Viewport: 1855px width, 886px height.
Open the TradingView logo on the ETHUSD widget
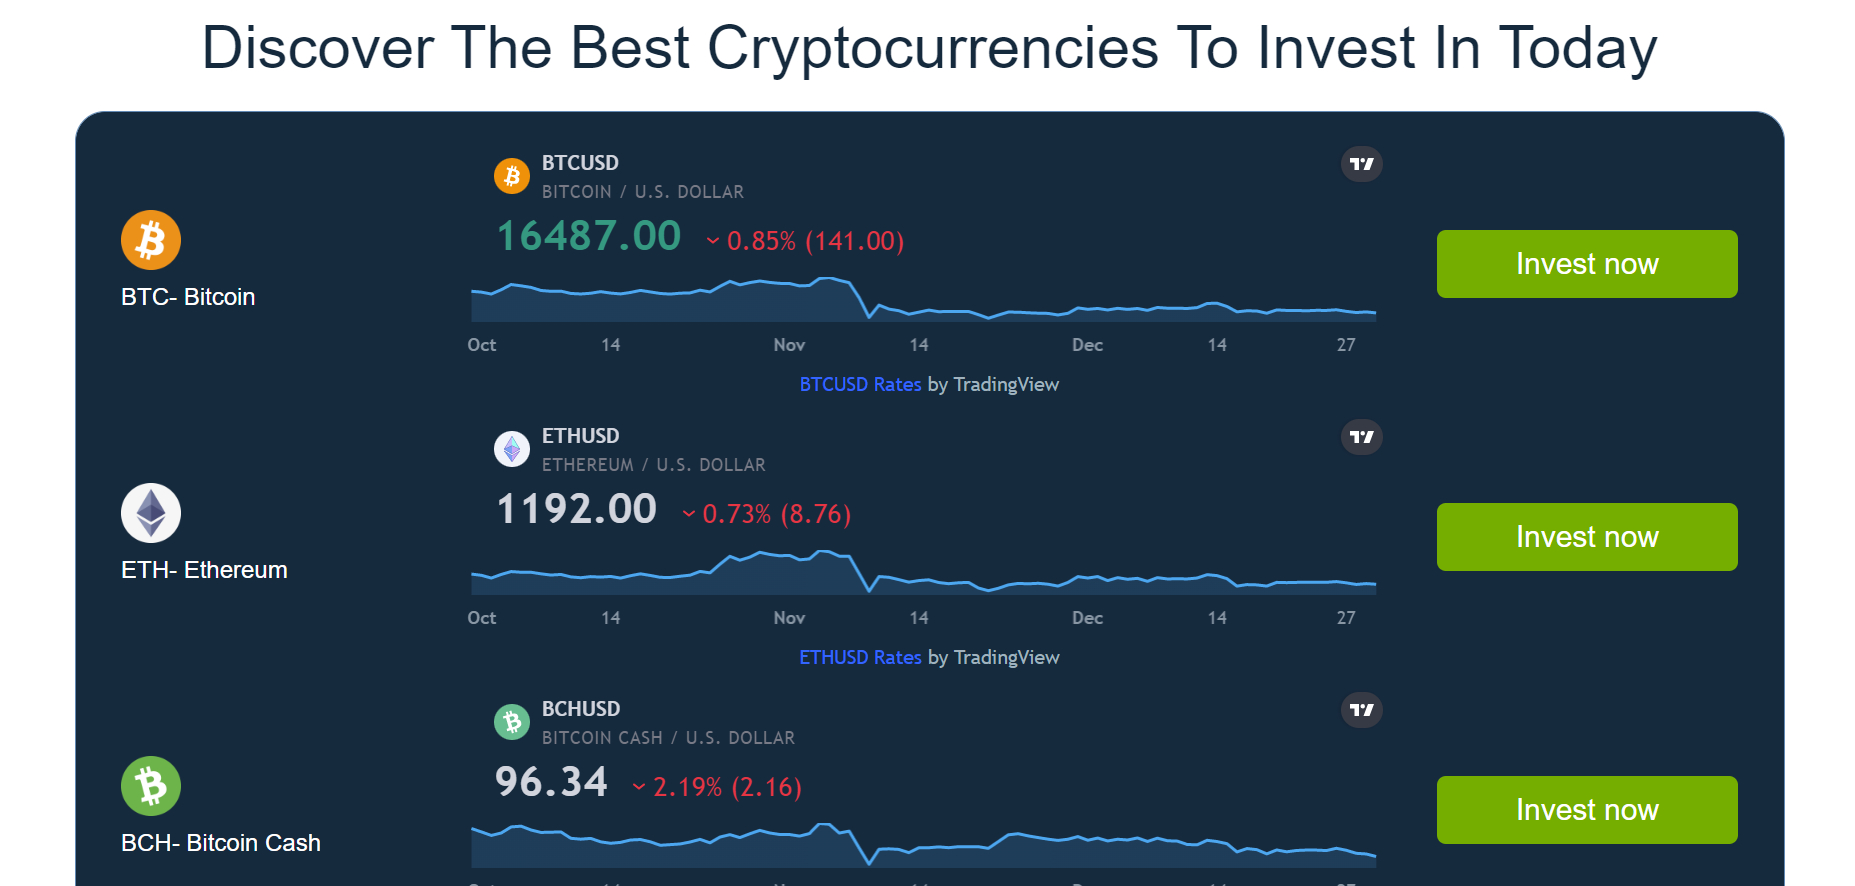[1362, 437]
